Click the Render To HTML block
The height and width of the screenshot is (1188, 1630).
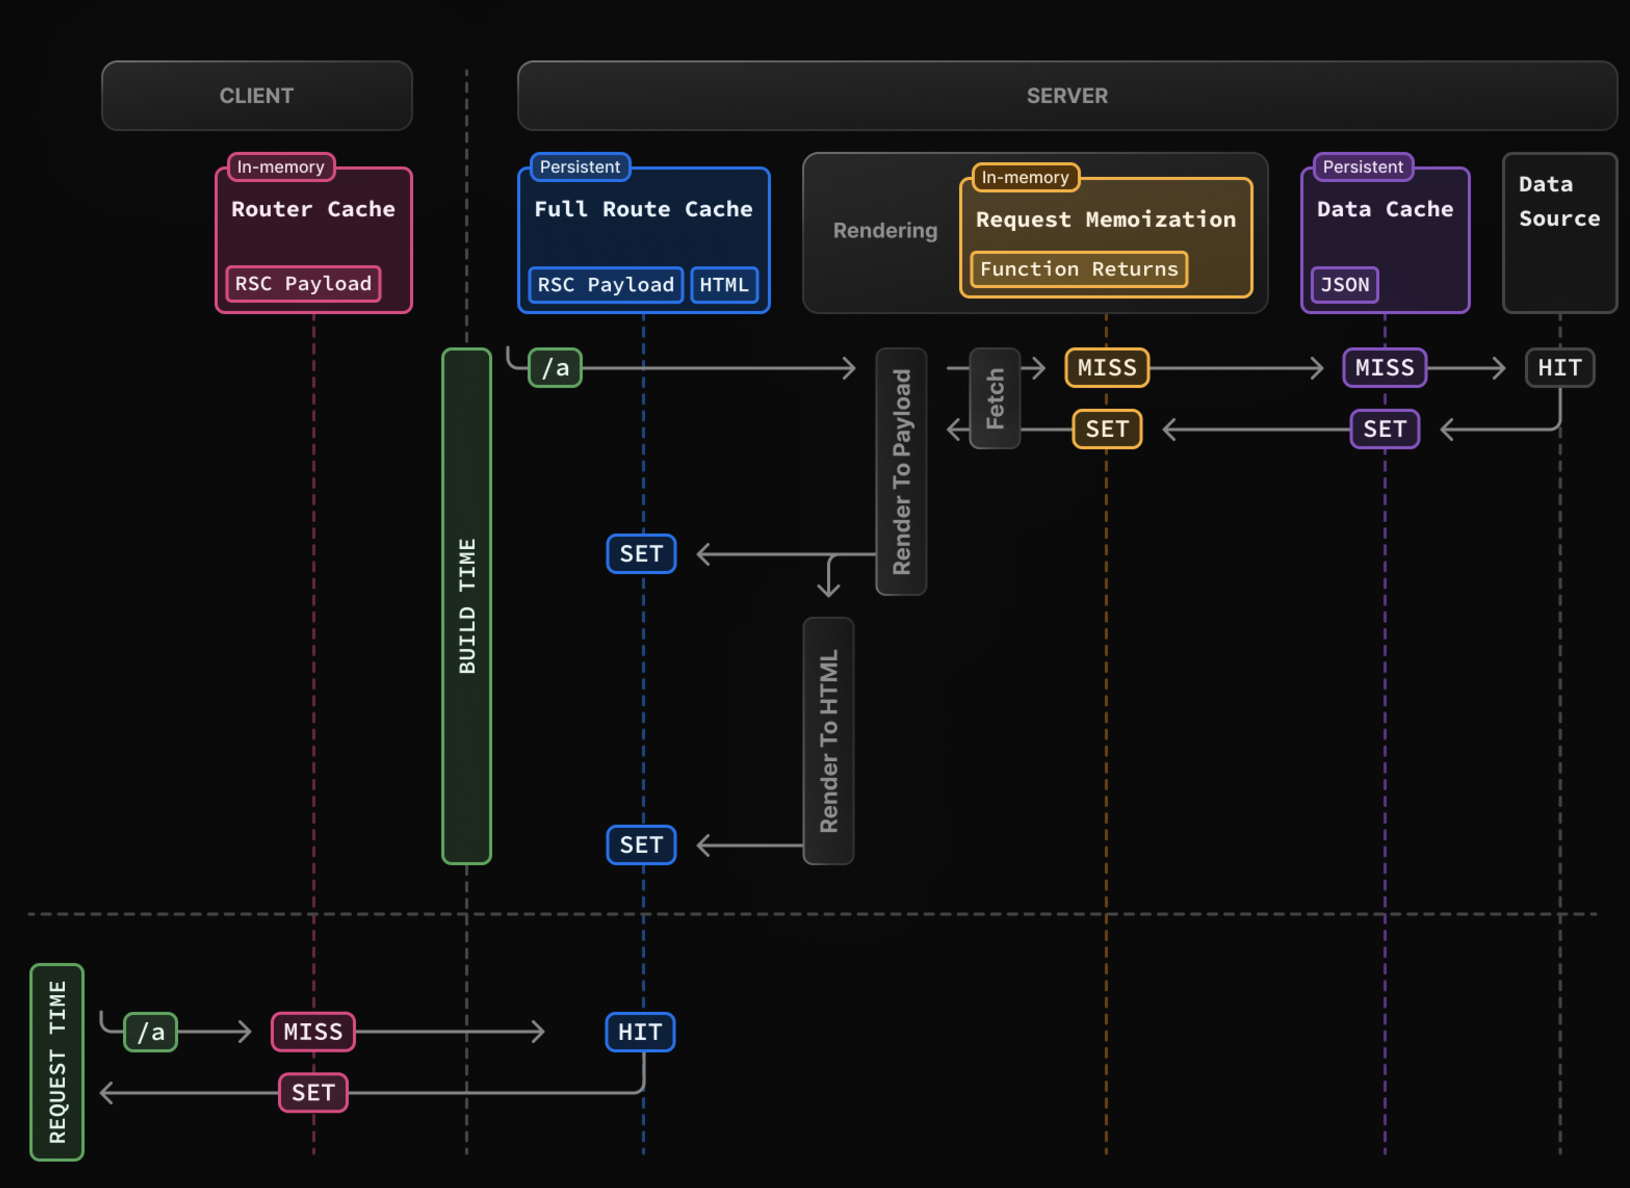828,741
